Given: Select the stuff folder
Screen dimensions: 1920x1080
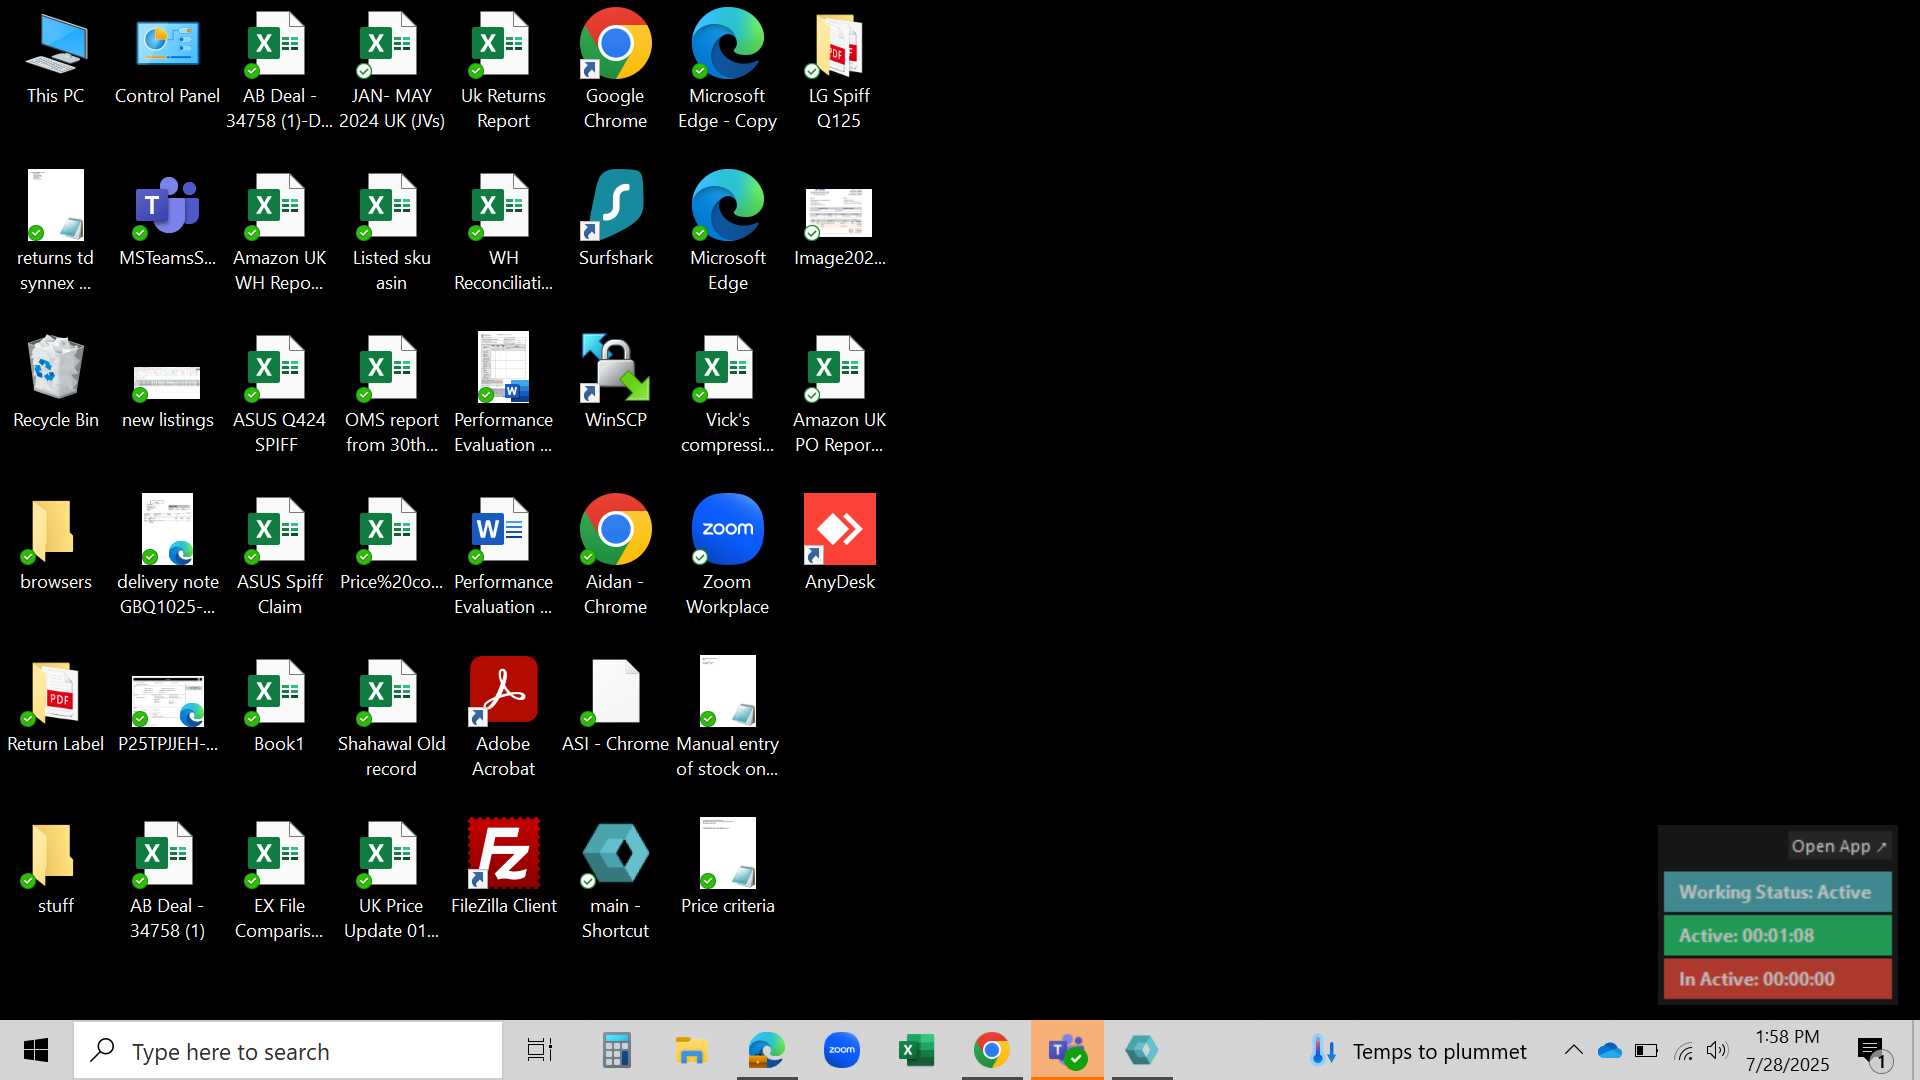Looking at the screenshot, I should pyautogui.click(x=56, y=868).
